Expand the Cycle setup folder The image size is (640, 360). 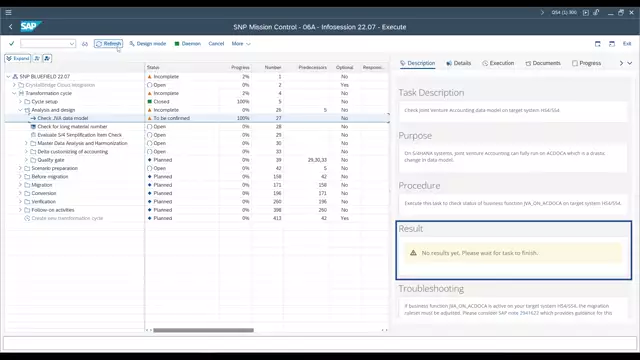pyautogui.click(x=20, y=102)
